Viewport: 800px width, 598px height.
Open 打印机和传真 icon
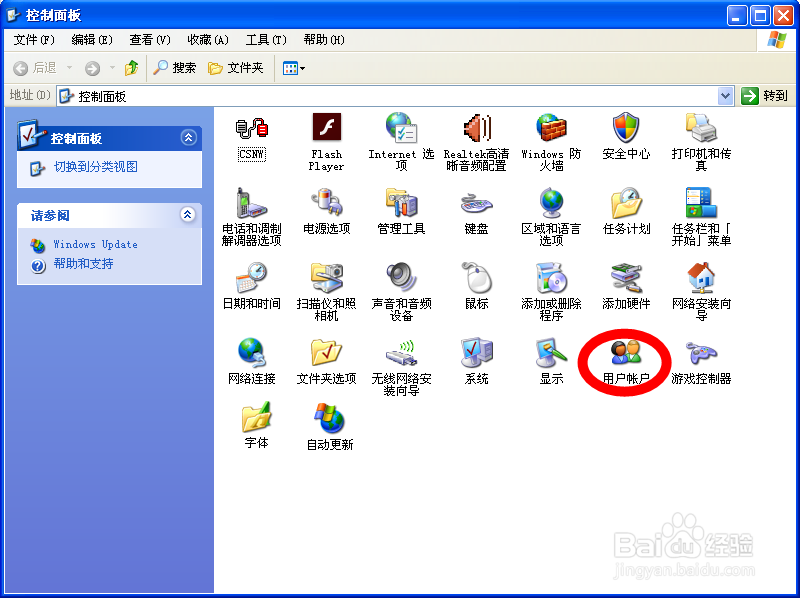coord(701,128)
